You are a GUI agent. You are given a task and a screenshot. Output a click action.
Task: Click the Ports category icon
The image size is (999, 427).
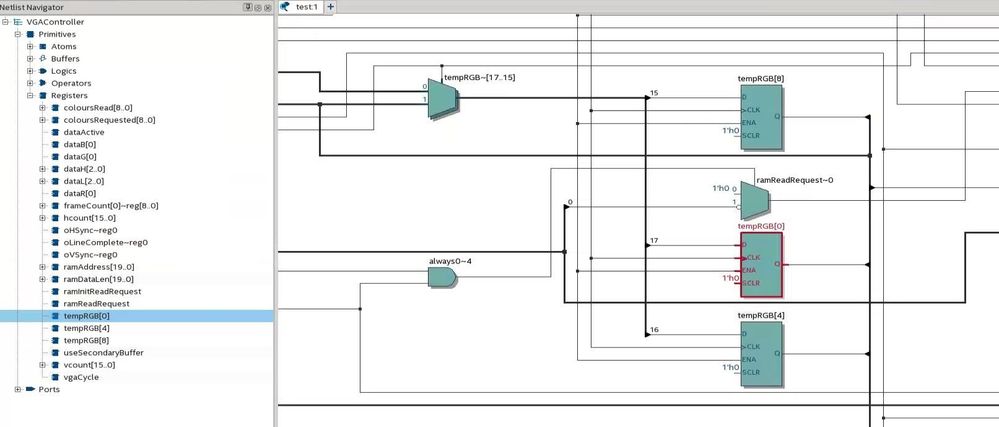click(30, 389)
